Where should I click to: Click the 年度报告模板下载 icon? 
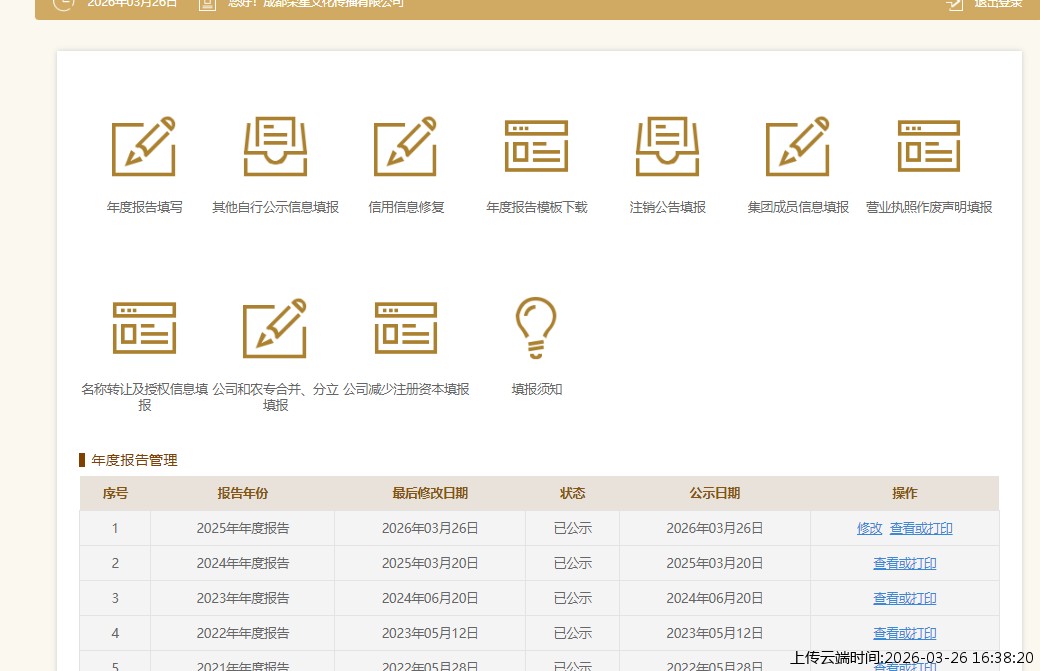(x=536, y=147)
